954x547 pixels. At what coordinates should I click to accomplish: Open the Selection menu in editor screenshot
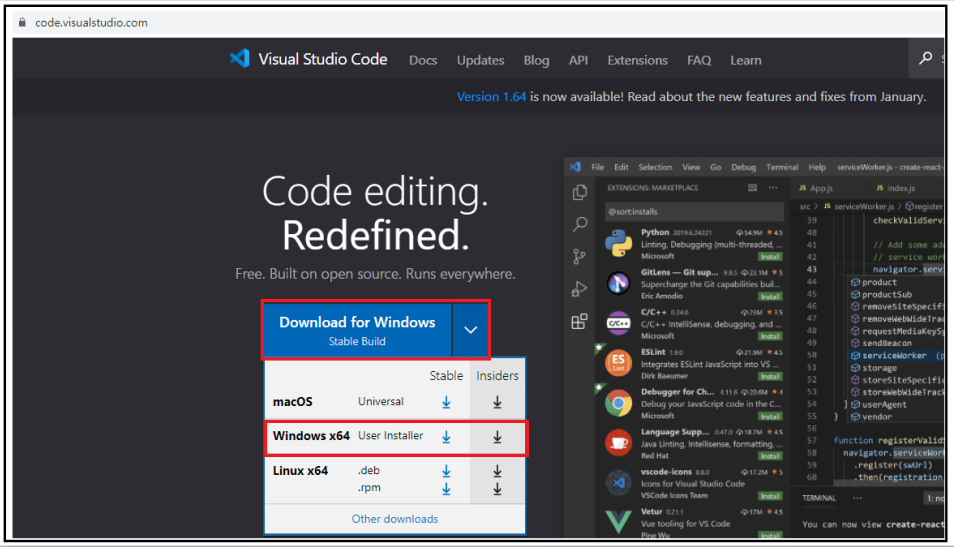click(x=655, y=167)
